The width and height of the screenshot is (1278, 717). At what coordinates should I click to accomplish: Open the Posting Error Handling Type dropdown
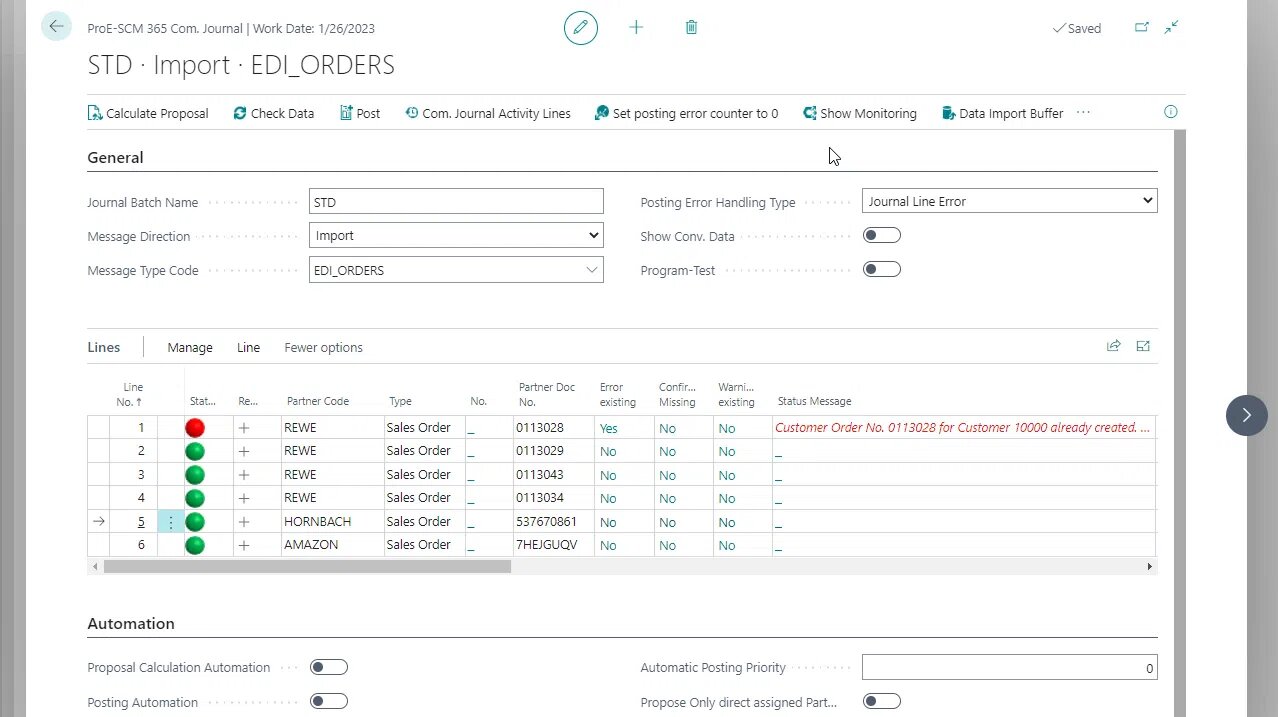point(1009,201)
